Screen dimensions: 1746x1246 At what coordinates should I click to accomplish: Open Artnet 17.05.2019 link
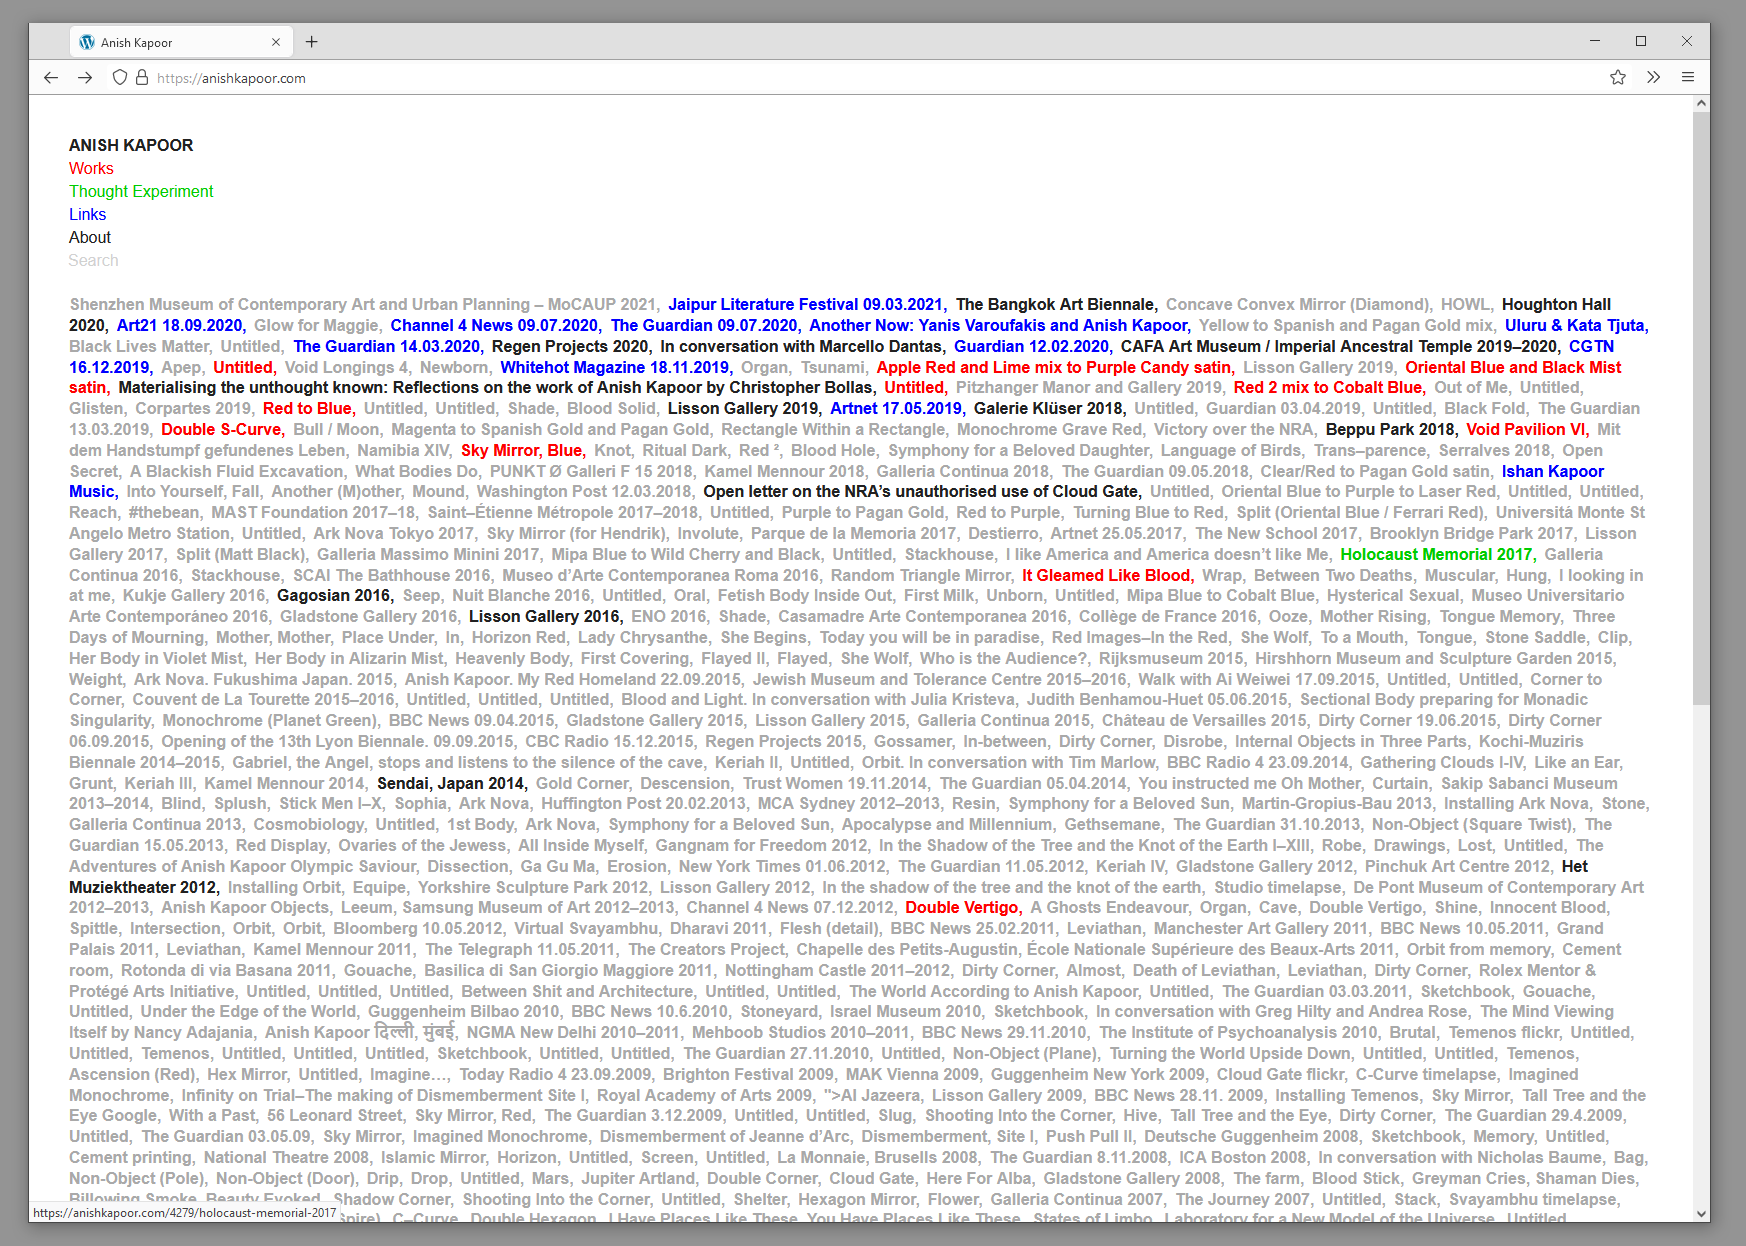pos(896,408)
